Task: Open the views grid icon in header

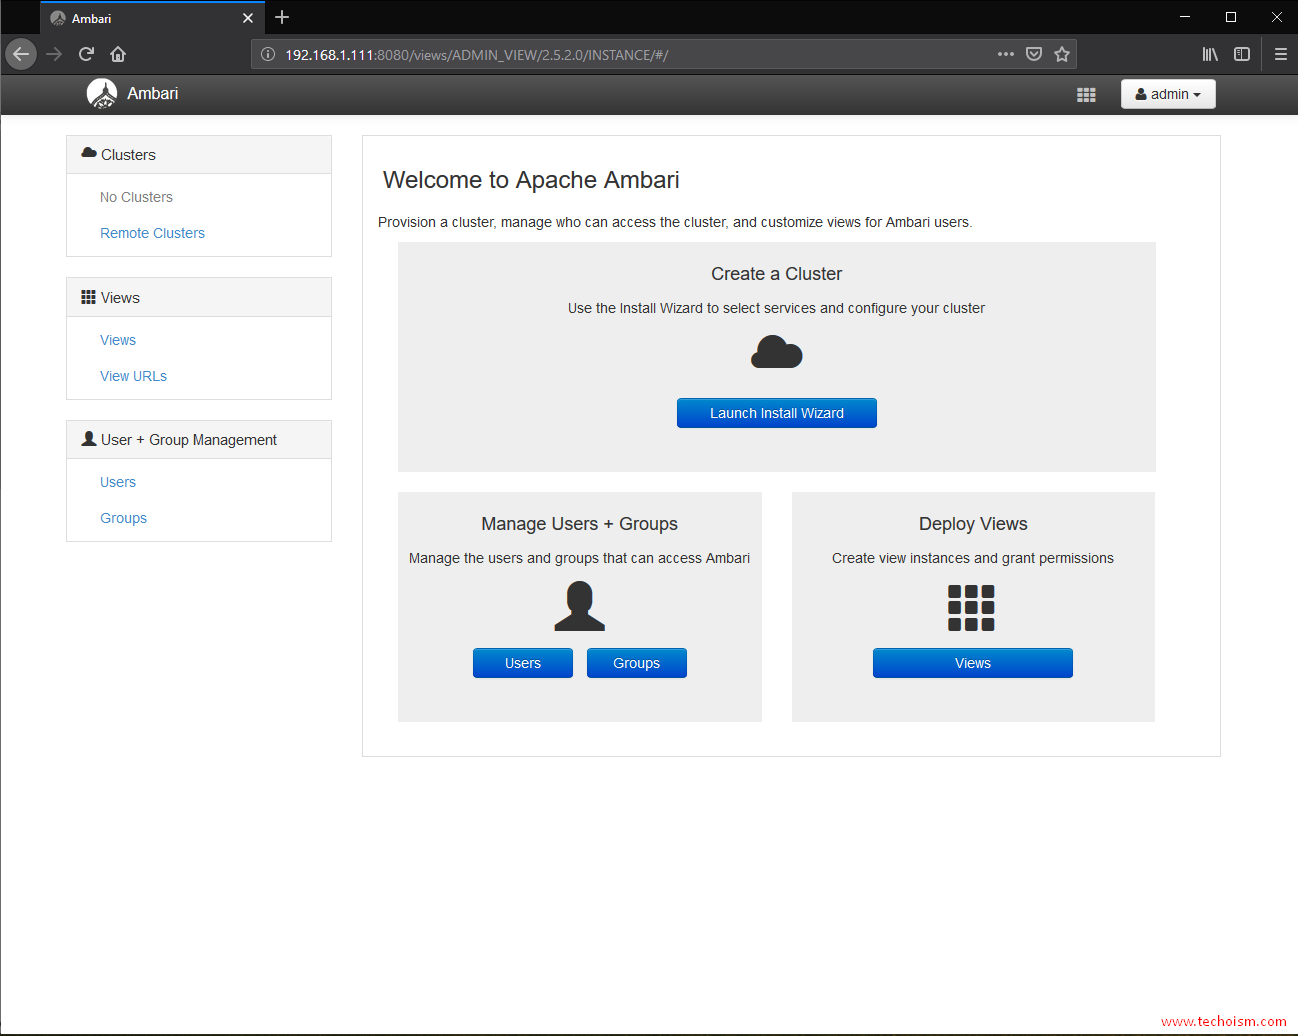Action: 1086,94
